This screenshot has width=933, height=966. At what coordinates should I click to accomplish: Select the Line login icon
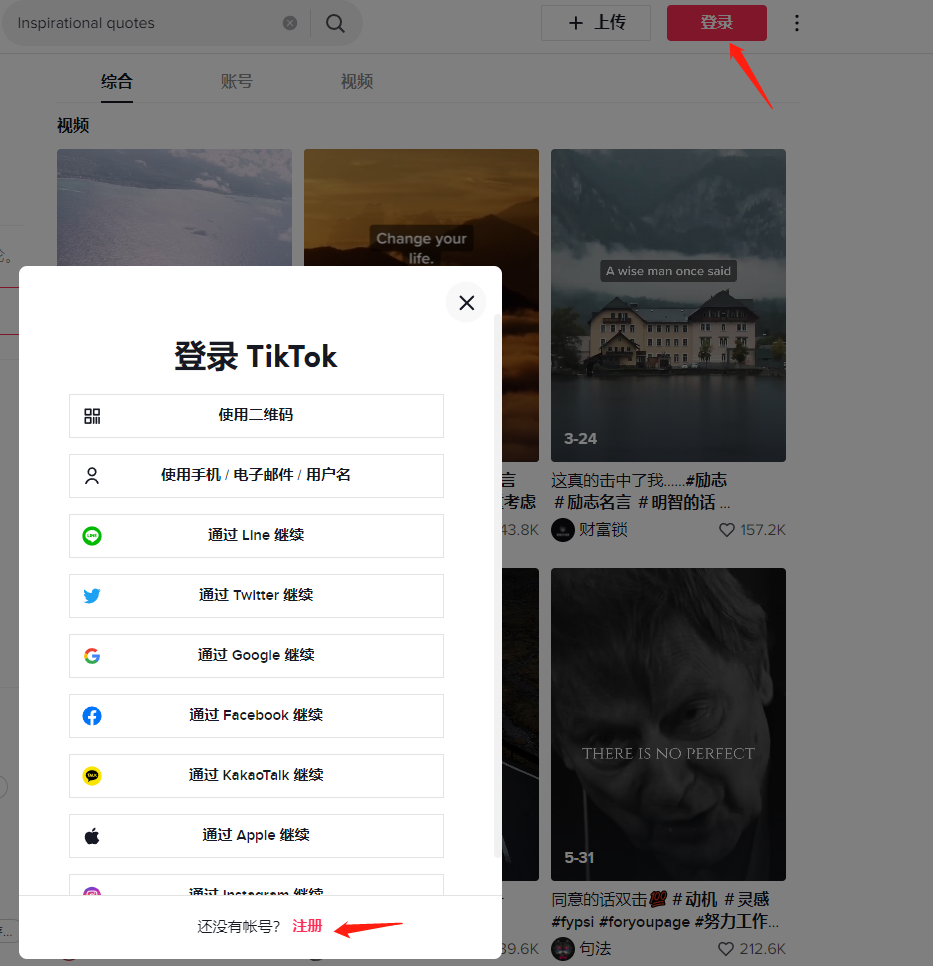92,536
